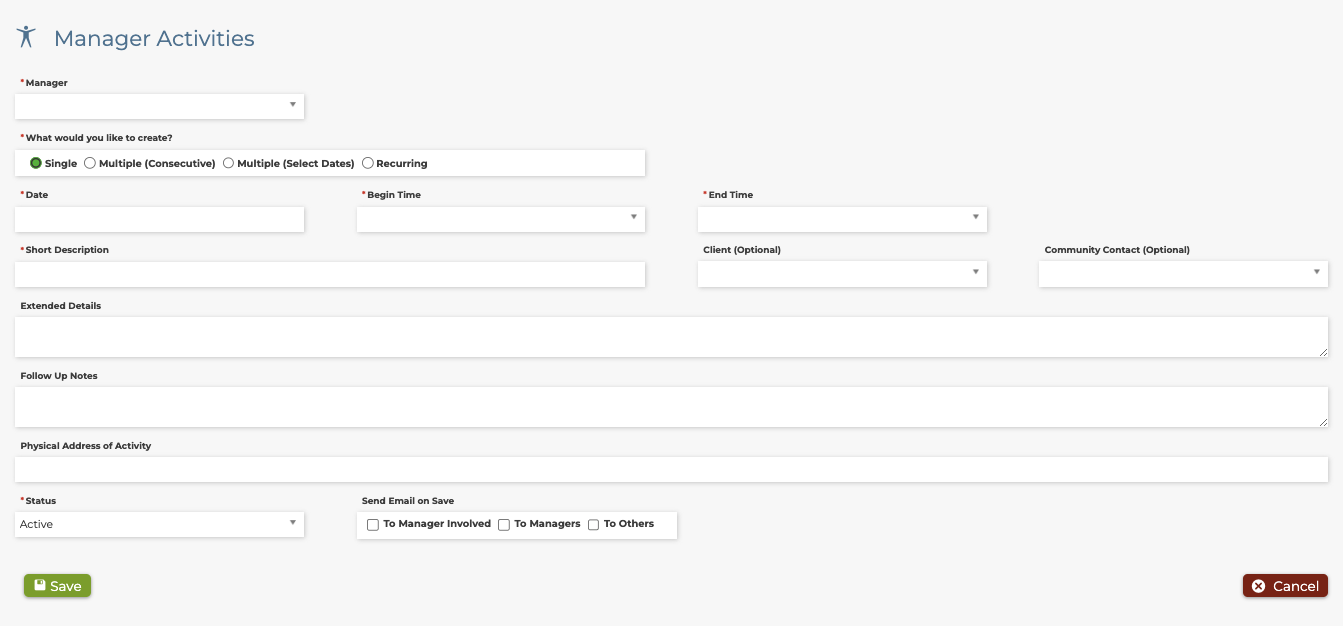Enable the To Manager Involved checkbox
The height and width of the screenshot is (626, 1343).
(x=373, y=525)
